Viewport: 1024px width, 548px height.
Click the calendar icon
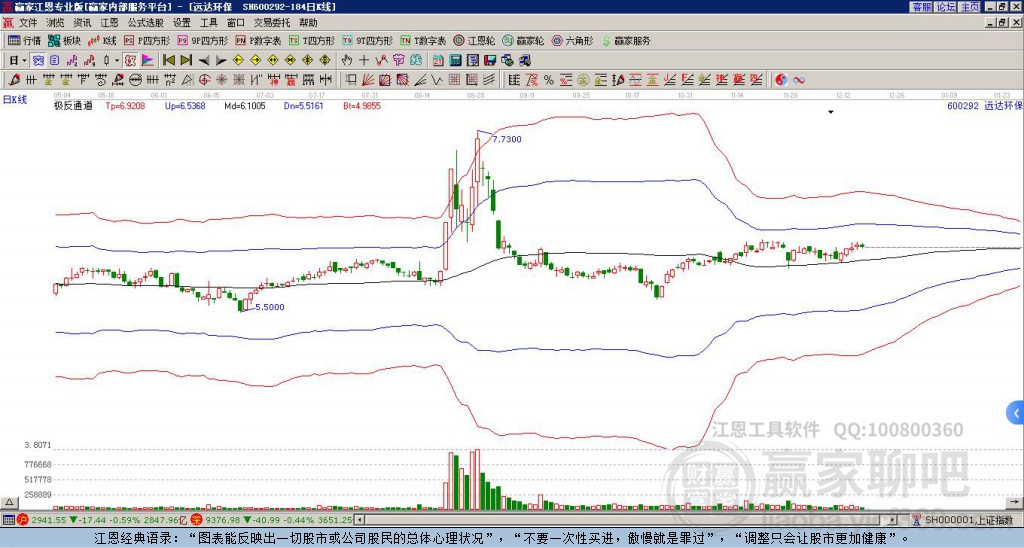(x=438, y=60)
